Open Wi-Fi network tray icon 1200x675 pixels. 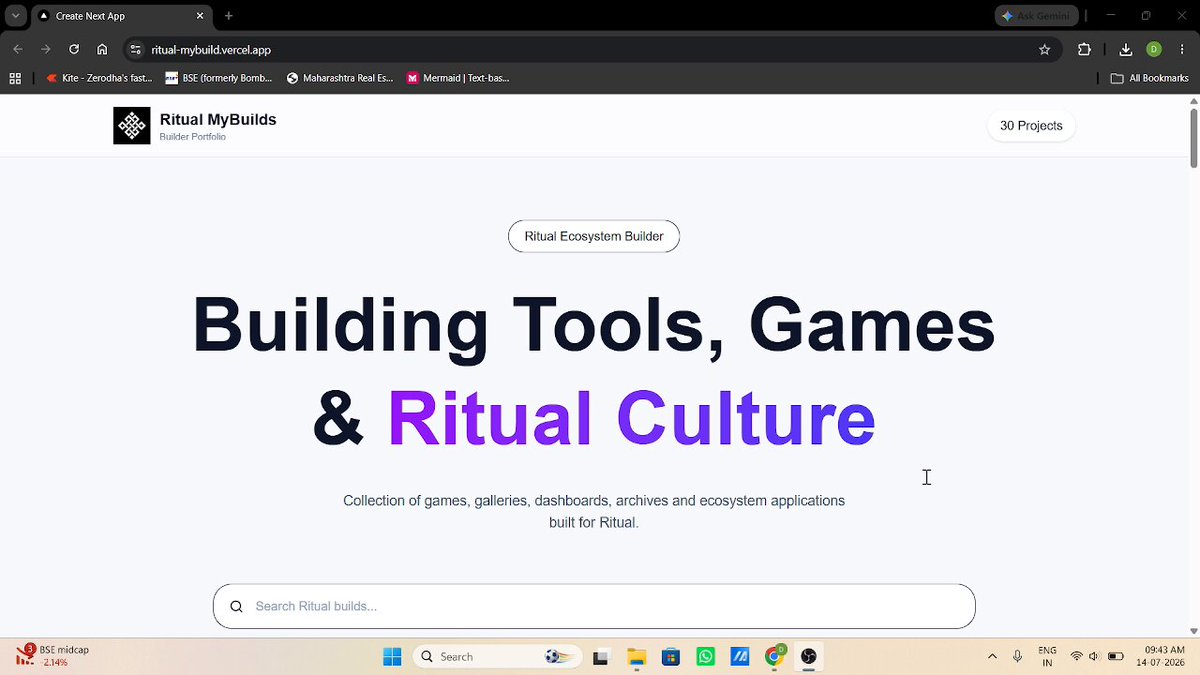(1076, 656)
